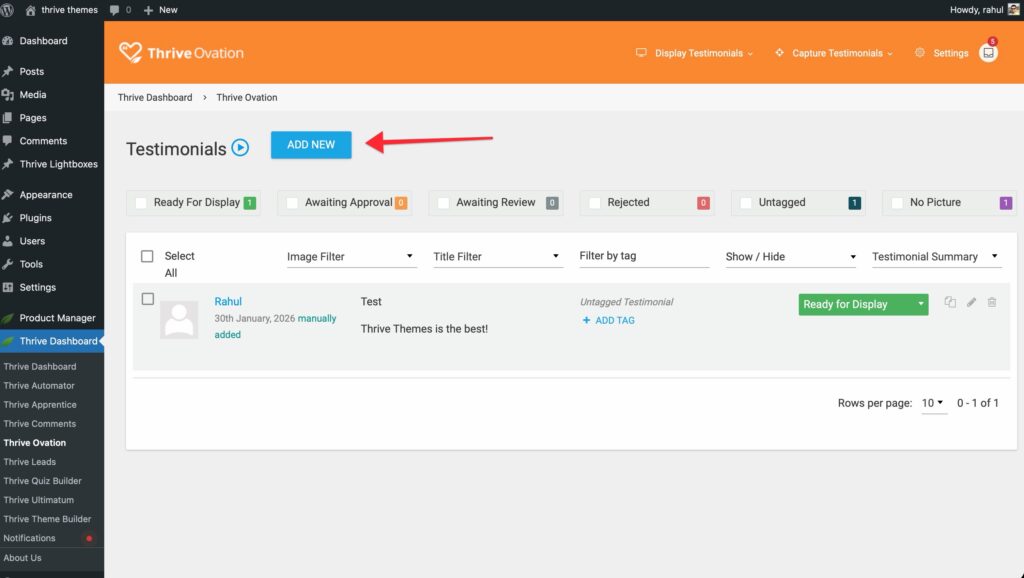Click the Thrive Ovation heart logo
The width and height of the screenshot is (1024, 578).
click(130, 53)
